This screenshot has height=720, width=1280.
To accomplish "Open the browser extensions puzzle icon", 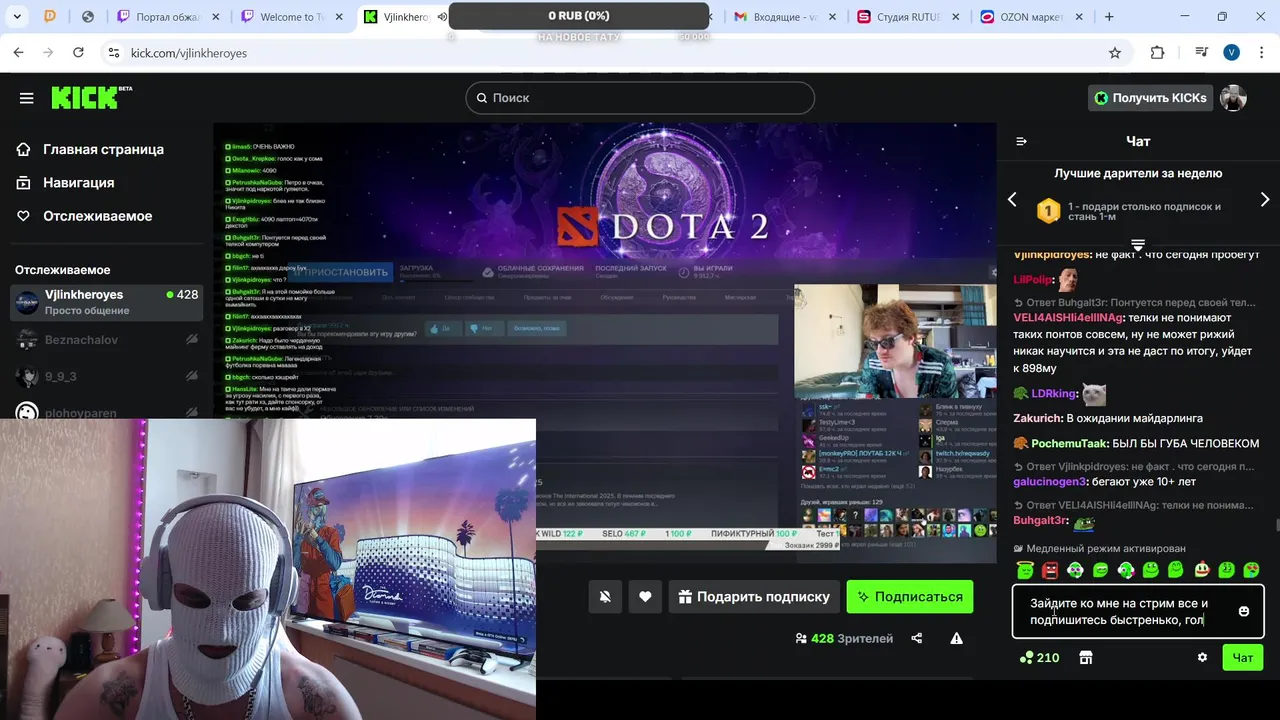I will tap(1158, 53).
